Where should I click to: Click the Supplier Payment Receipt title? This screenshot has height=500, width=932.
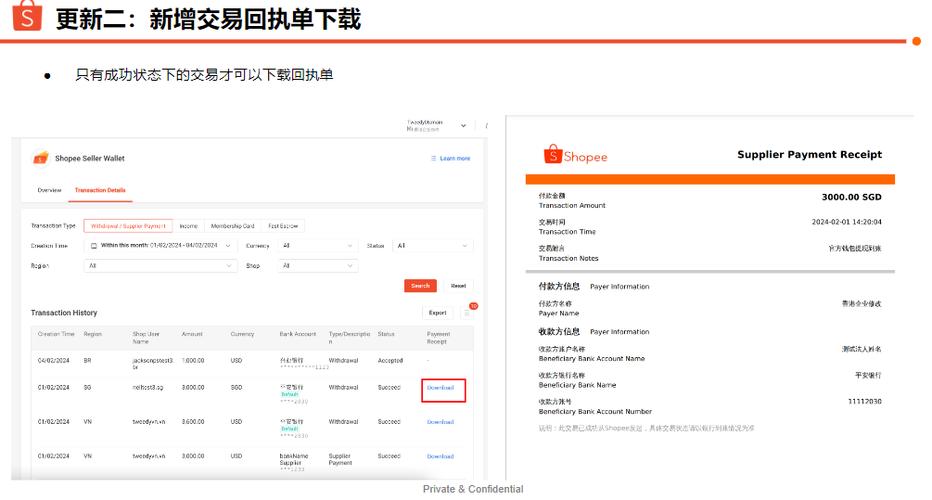point(810,155)
